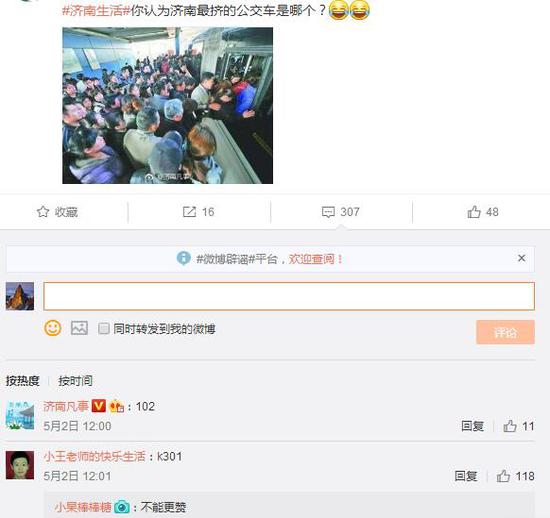Viewport: 550px width, 518px height.
Task: Open the emoji smiley picker
Action: click(53, 328)
